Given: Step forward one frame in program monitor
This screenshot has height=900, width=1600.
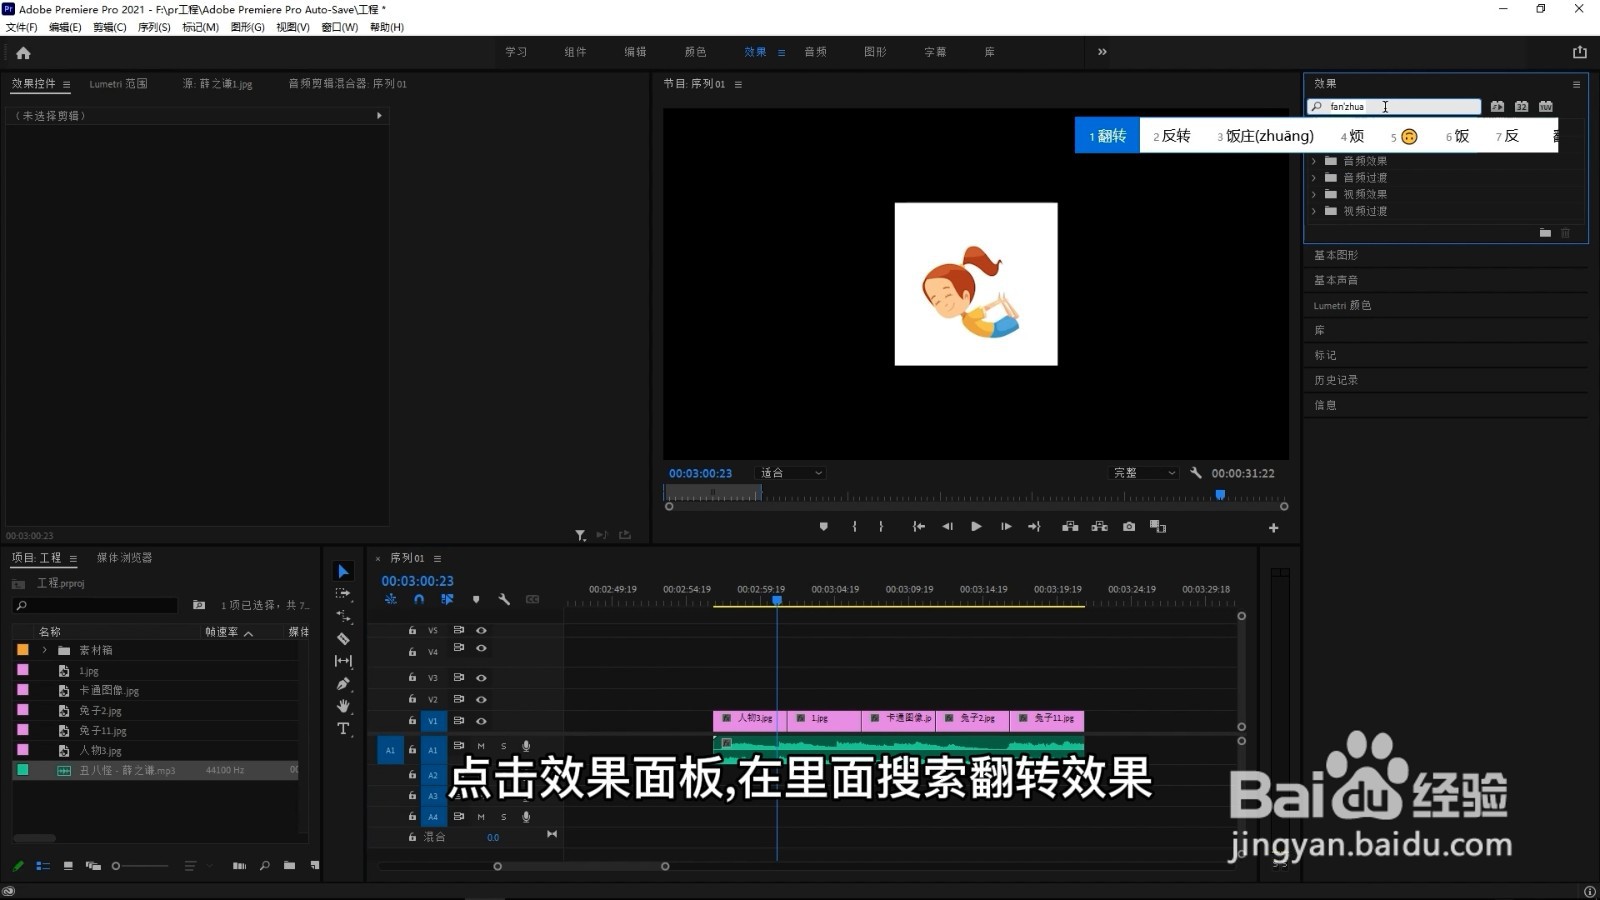Looking at the screenshot, I should point(1006,527).
